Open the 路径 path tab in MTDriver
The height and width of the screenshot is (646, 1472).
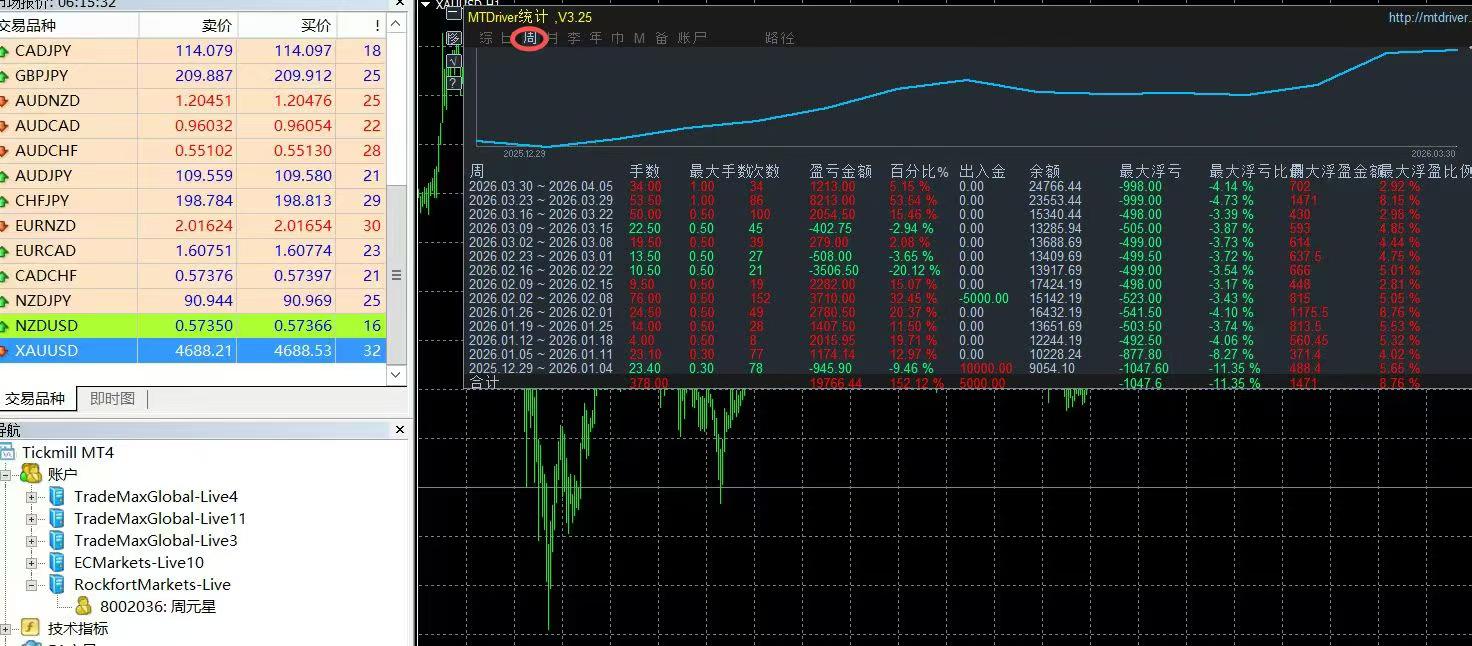[780, 39]
